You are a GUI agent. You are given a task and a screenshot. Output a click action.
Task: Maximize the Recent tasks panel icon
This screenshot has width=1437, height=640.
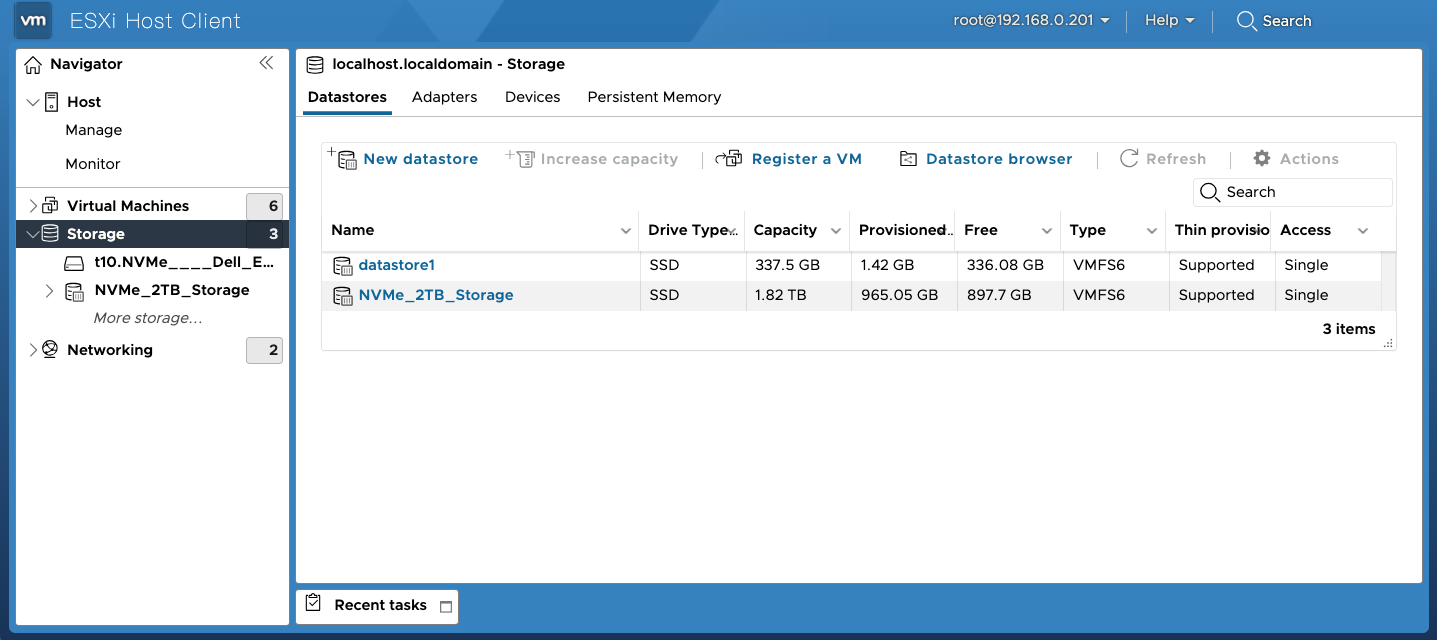click(x=446, y=607)
